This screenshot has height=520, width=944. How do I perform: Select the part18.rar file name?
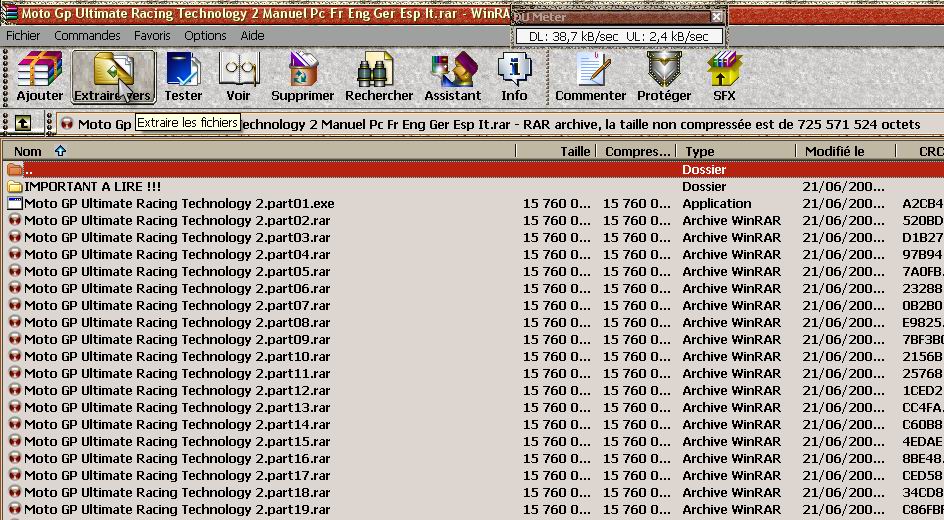tap(177, 492)
